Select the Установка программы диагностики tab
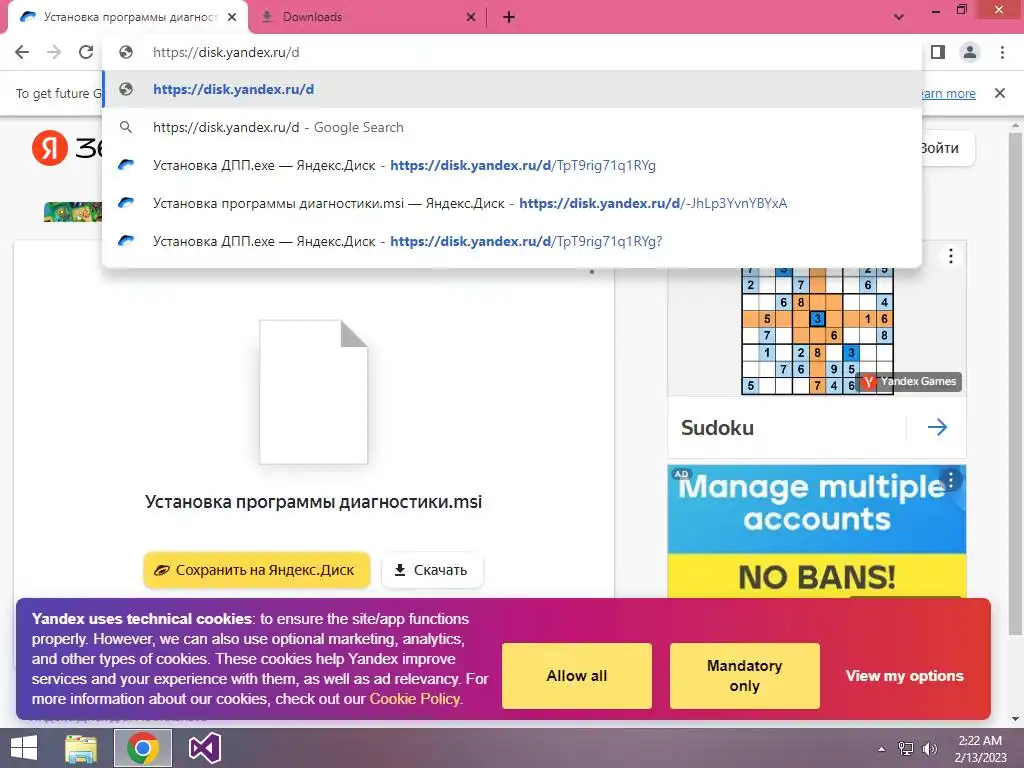 128,18
